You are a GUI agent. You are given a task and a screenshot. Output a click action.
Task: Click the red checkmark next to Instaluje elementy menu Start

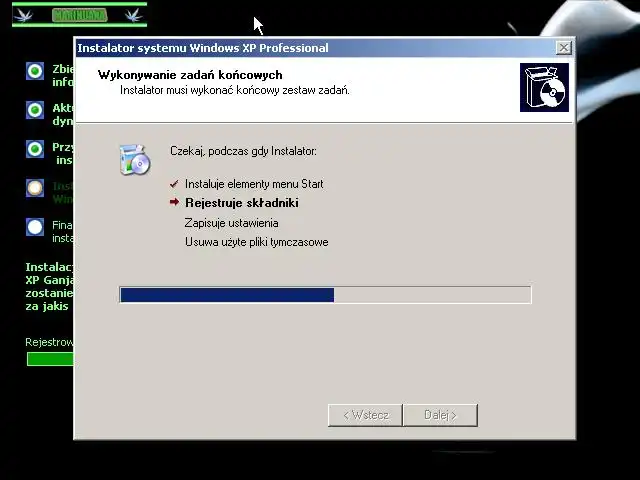[174, 184]
